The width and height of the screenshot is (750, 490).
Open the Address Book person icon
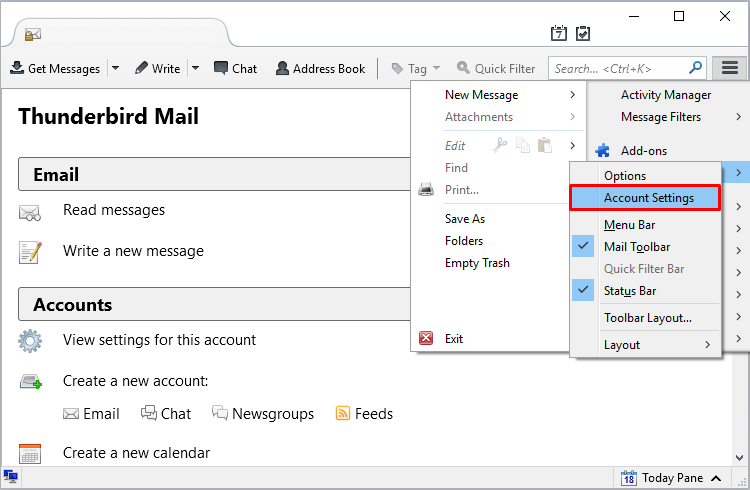(282, 68)
